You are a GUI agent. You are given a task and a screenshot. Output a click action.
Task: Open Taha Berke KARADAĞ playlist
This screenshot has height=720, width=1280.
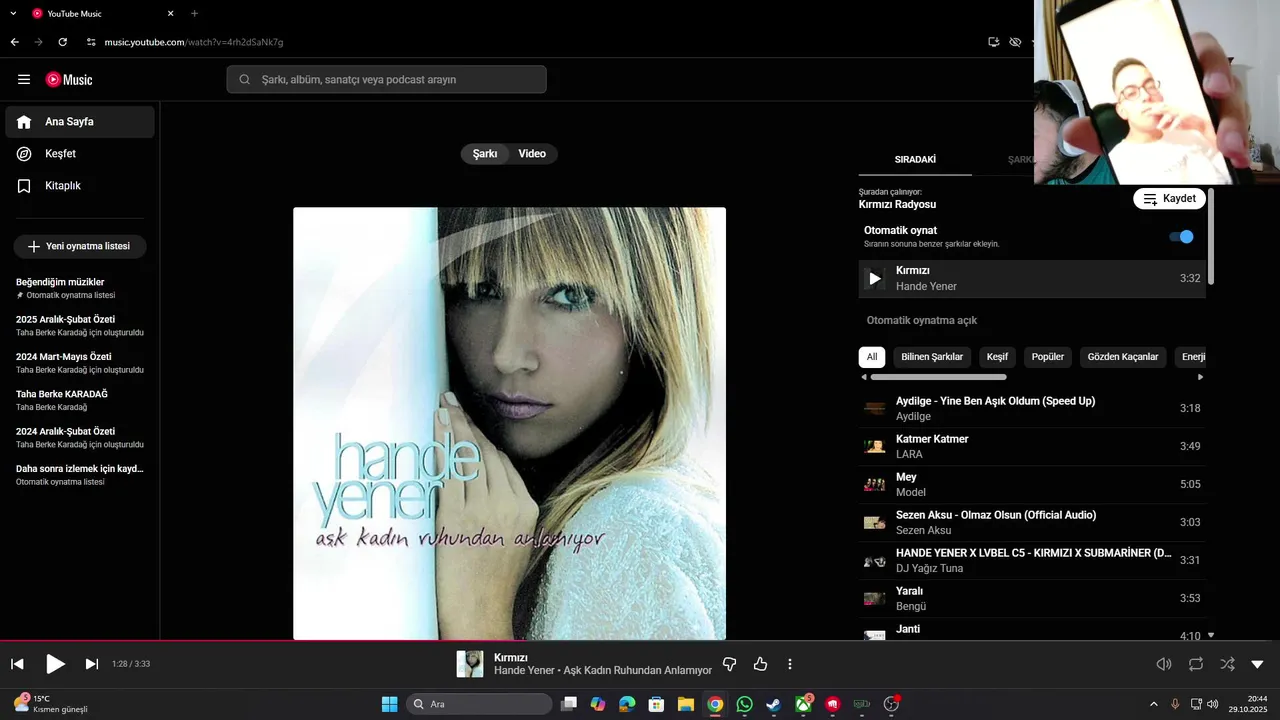[x=80, y=400]
